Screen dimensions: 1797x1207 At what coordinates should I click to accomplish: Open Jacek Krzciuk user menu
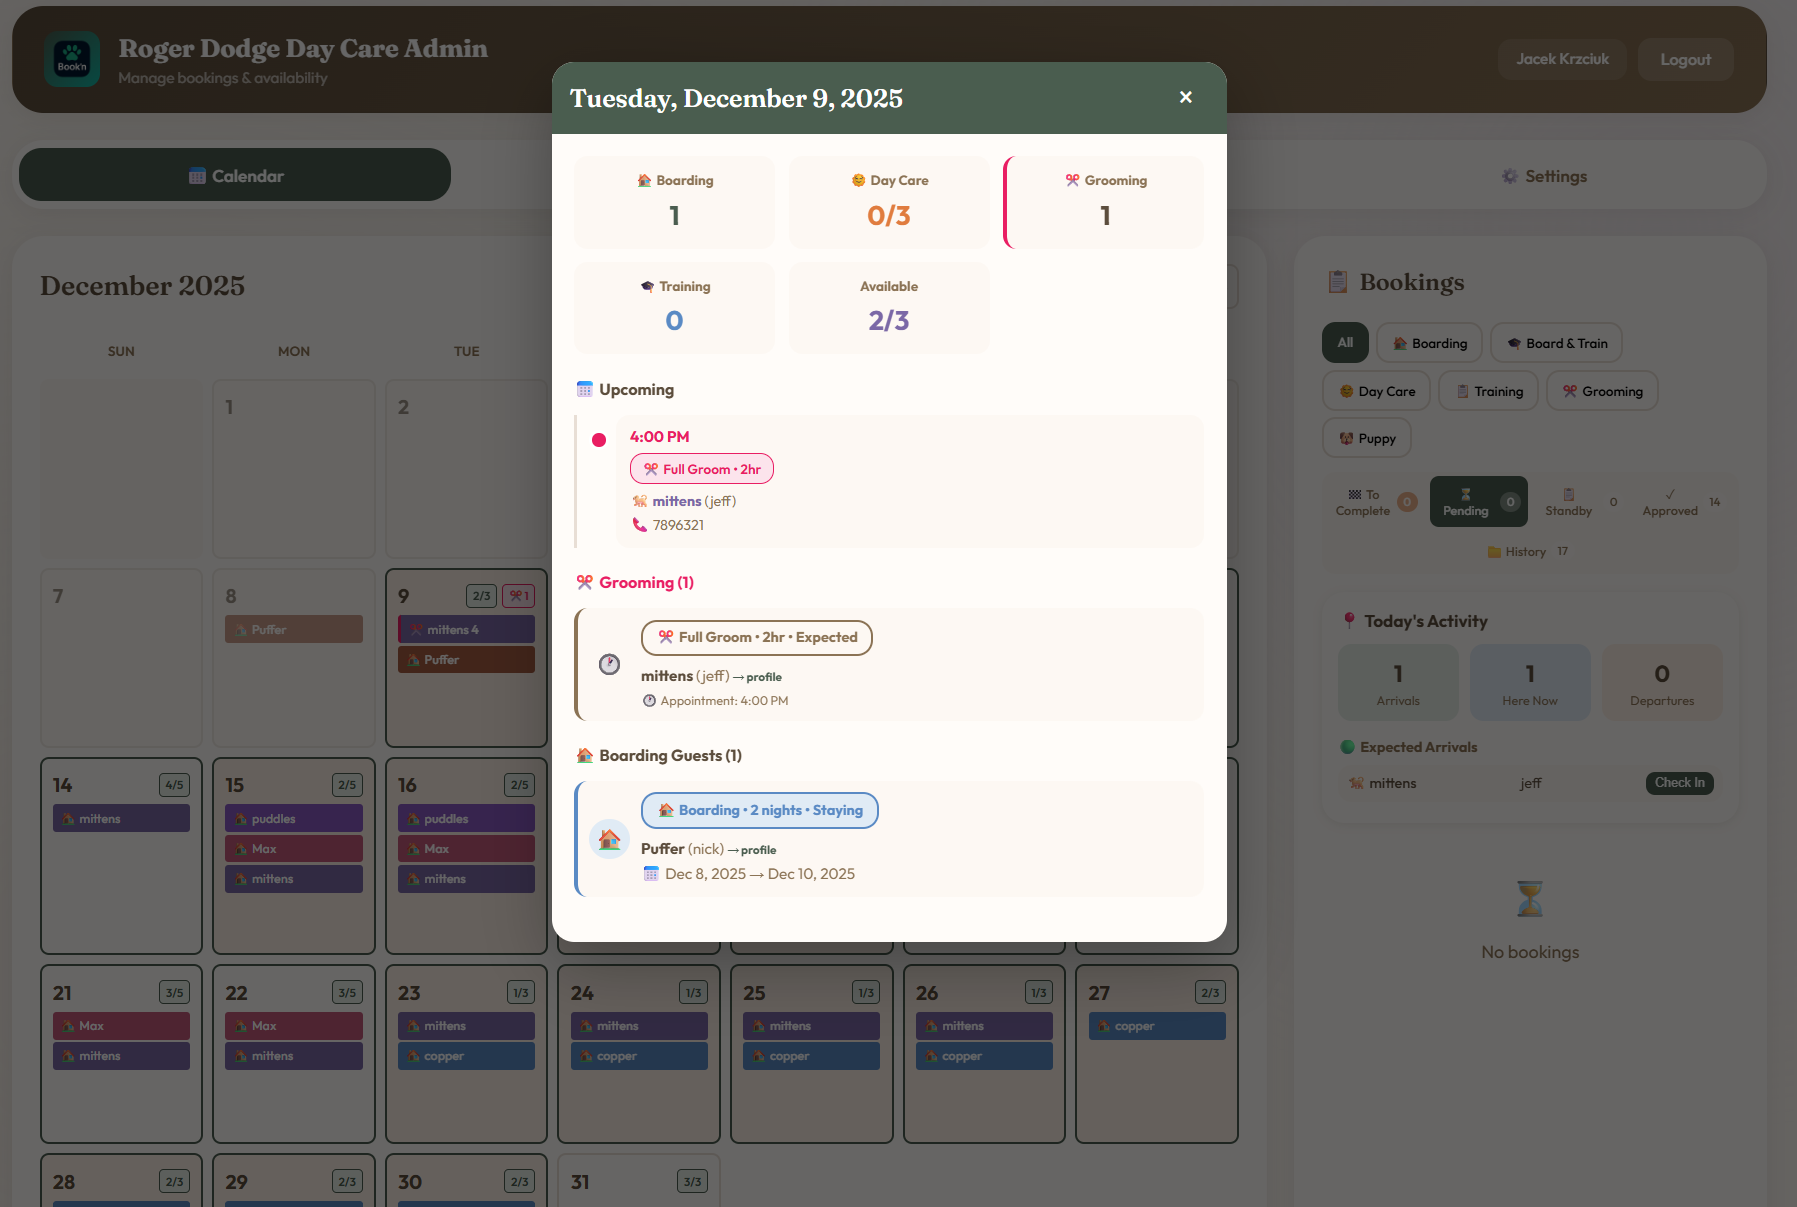1561,59
